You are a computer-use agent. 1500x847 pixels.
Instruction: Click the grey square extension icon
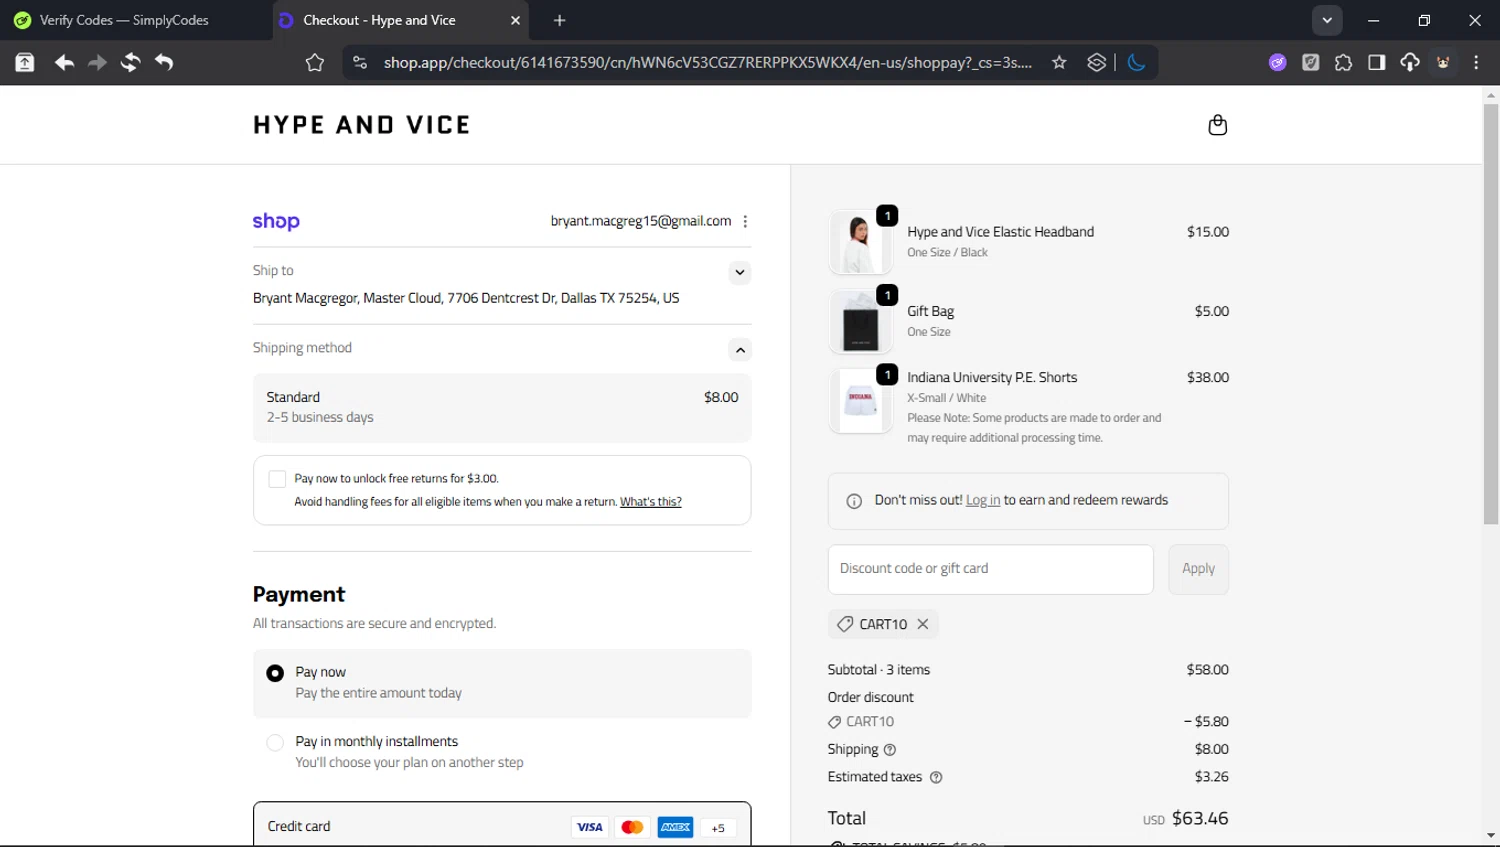(x=1310, y=63)
